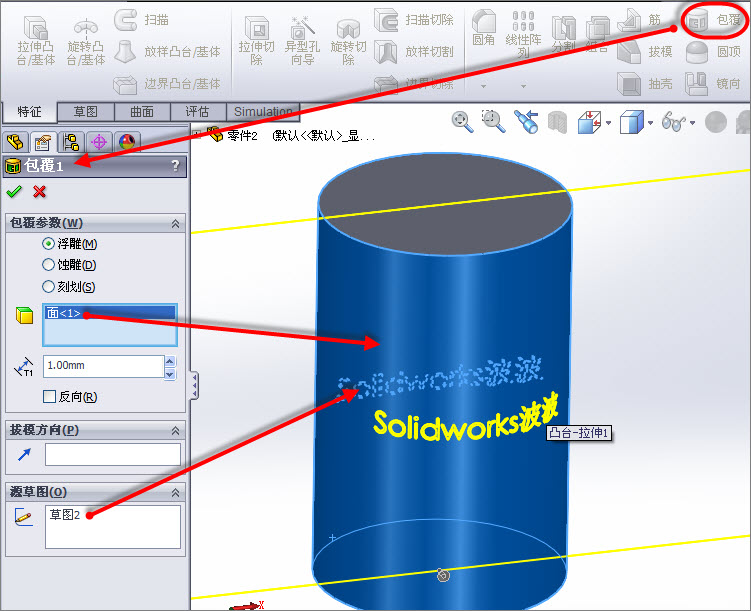Click the Mirror (镜向) feature

(x=713, y=84)
